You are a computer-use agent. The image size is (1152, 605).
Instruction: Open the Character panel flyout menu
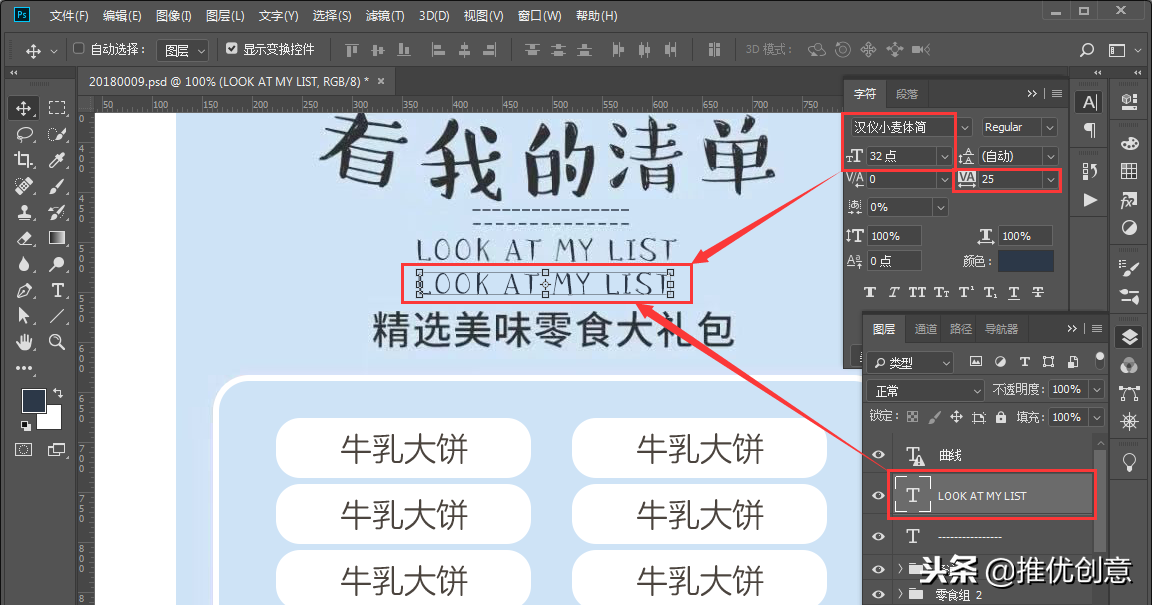click(x=1056, y=93)
